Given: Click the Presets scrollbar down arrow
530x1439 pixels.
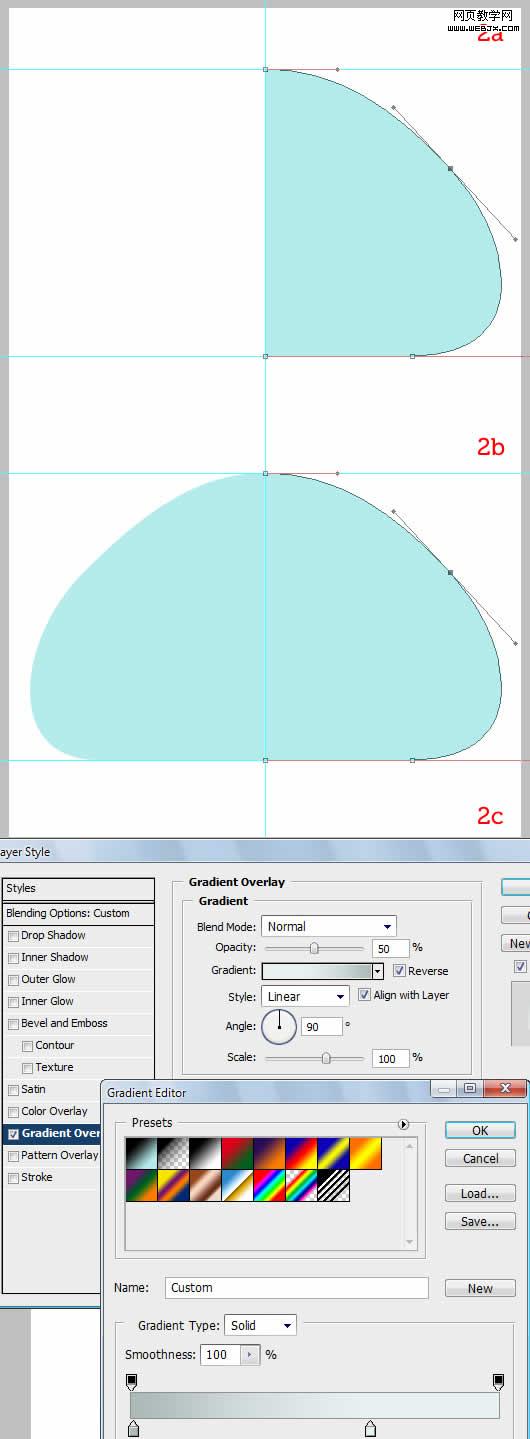Looking at the screenshot, I should (410, 1242).
